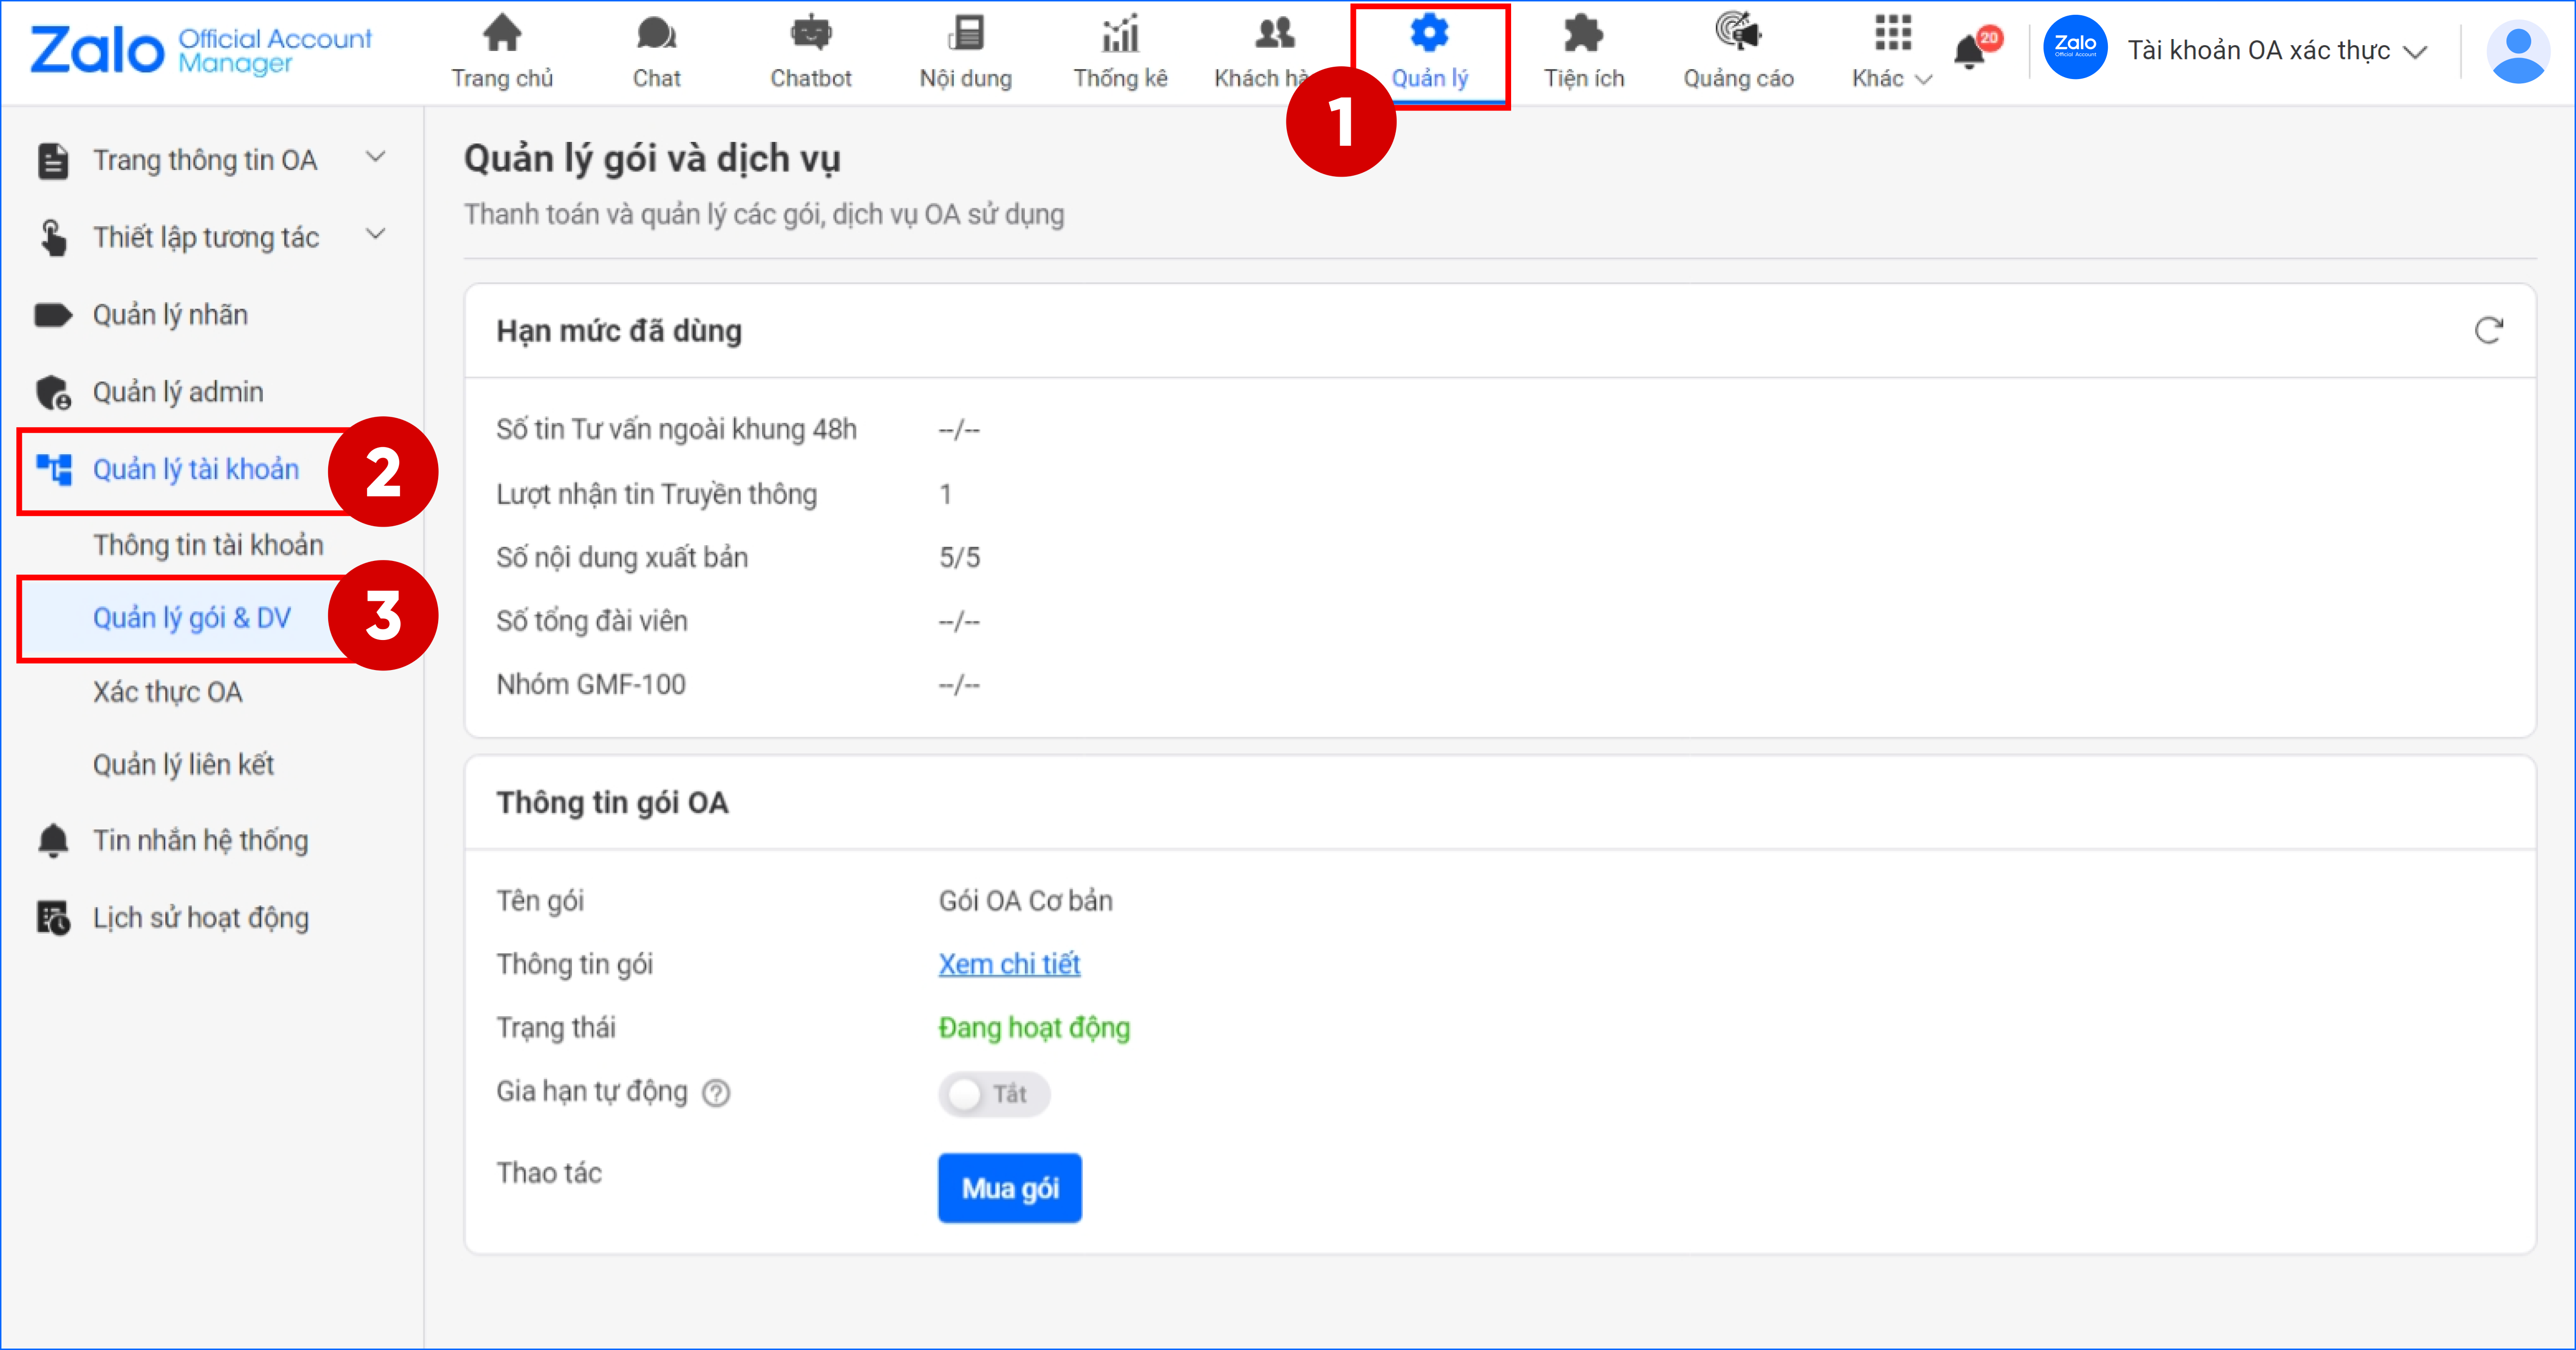The width and height of the screenshot is (2576, 1350).
Task: Open the Thống kê chart icon
Action: [1120, 33]
